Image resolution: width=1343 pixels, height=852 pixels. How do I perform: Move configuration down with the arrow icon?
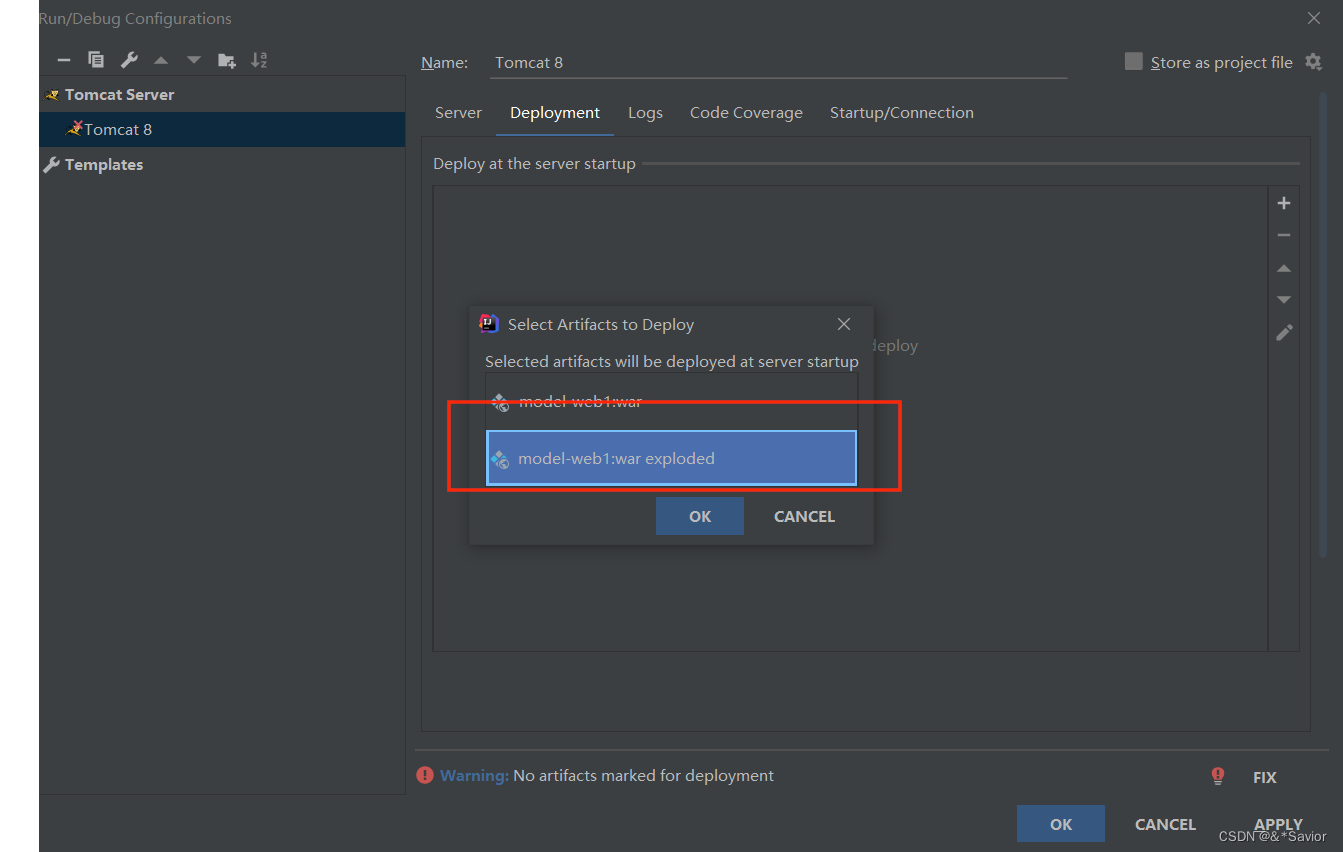[x=194, y=61]
